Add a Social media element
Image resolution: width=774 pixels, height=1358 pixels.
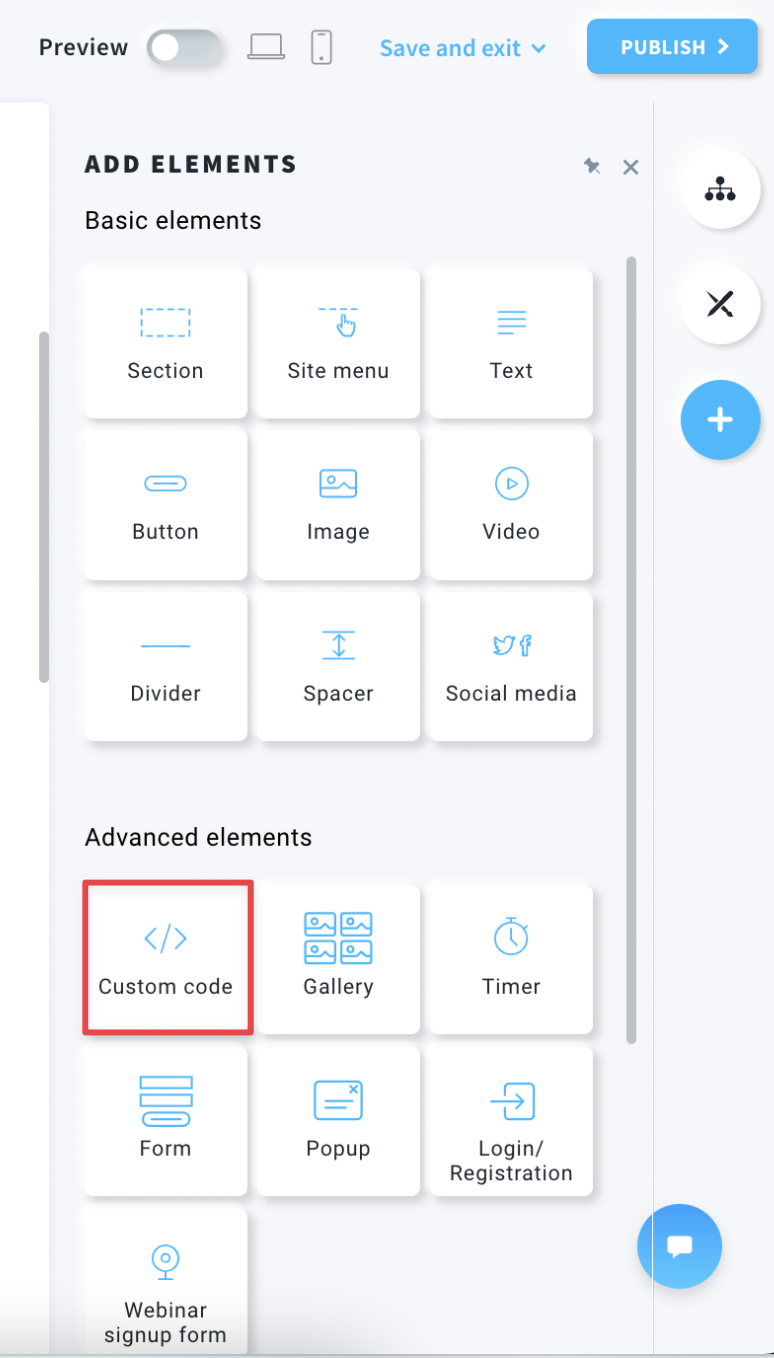[x=511, y=666]
